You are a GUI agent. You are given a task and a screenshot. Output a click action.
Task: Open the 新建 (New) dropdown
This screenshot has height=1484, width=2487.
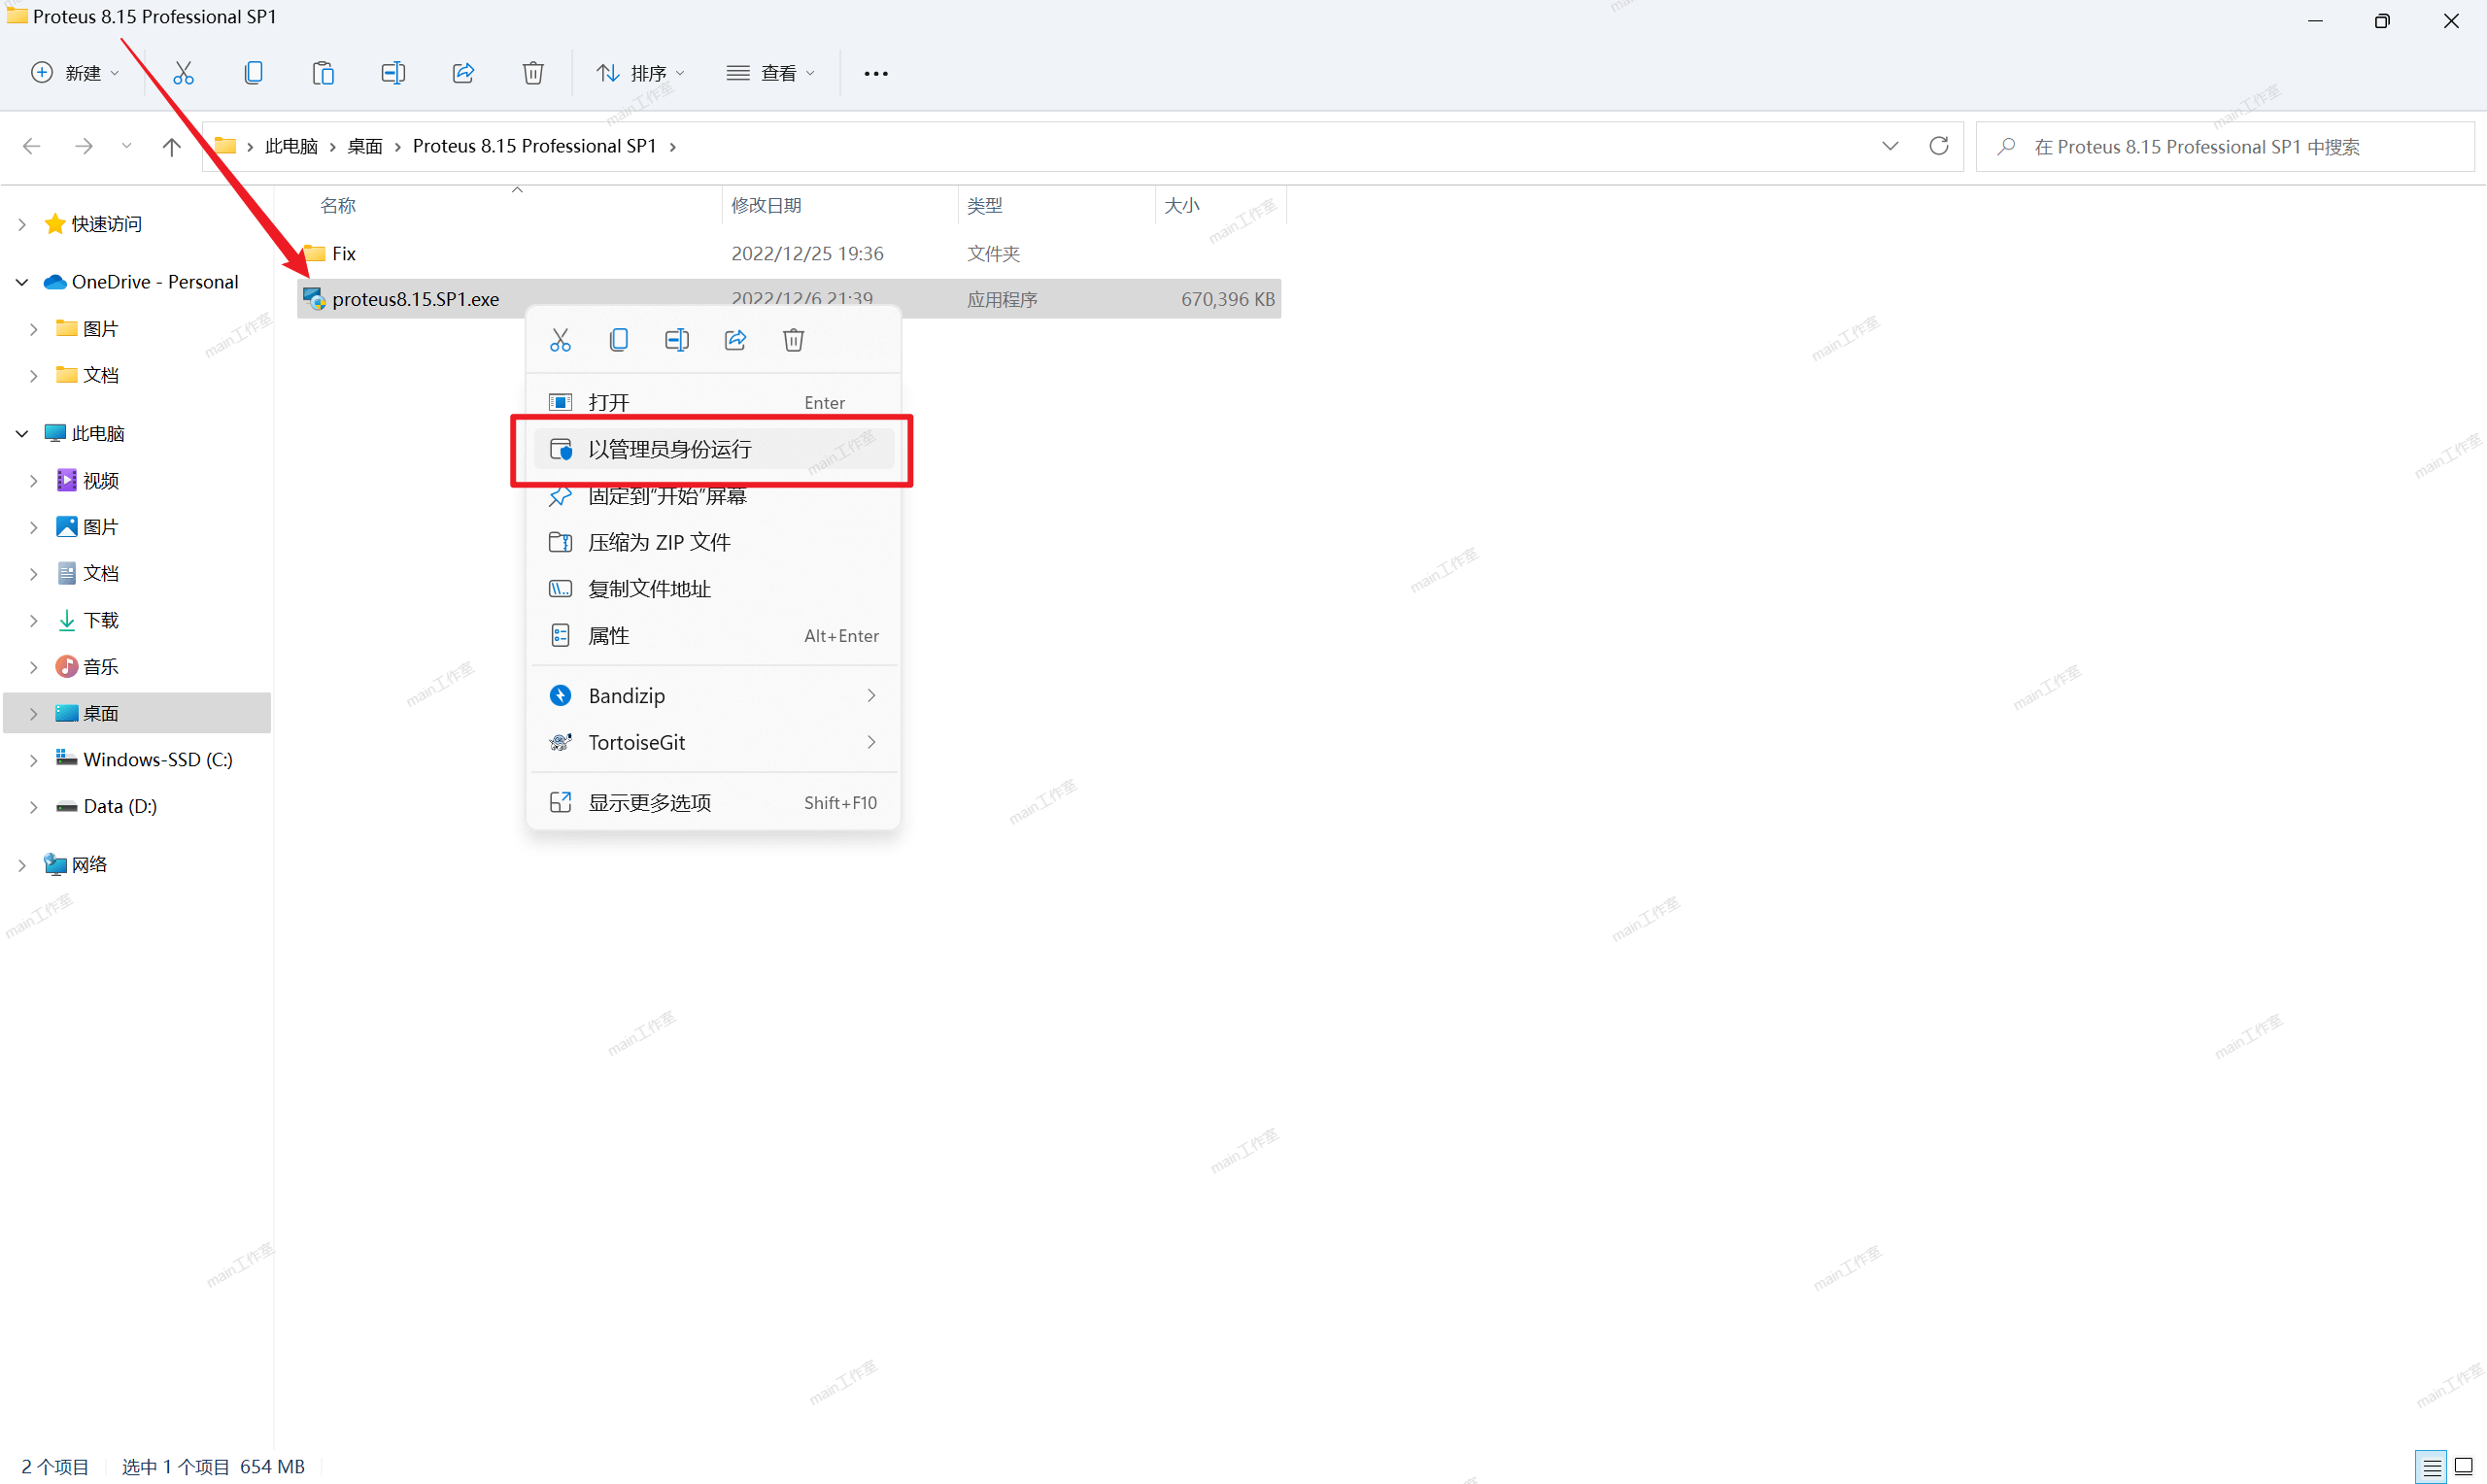tap(75, 73)
